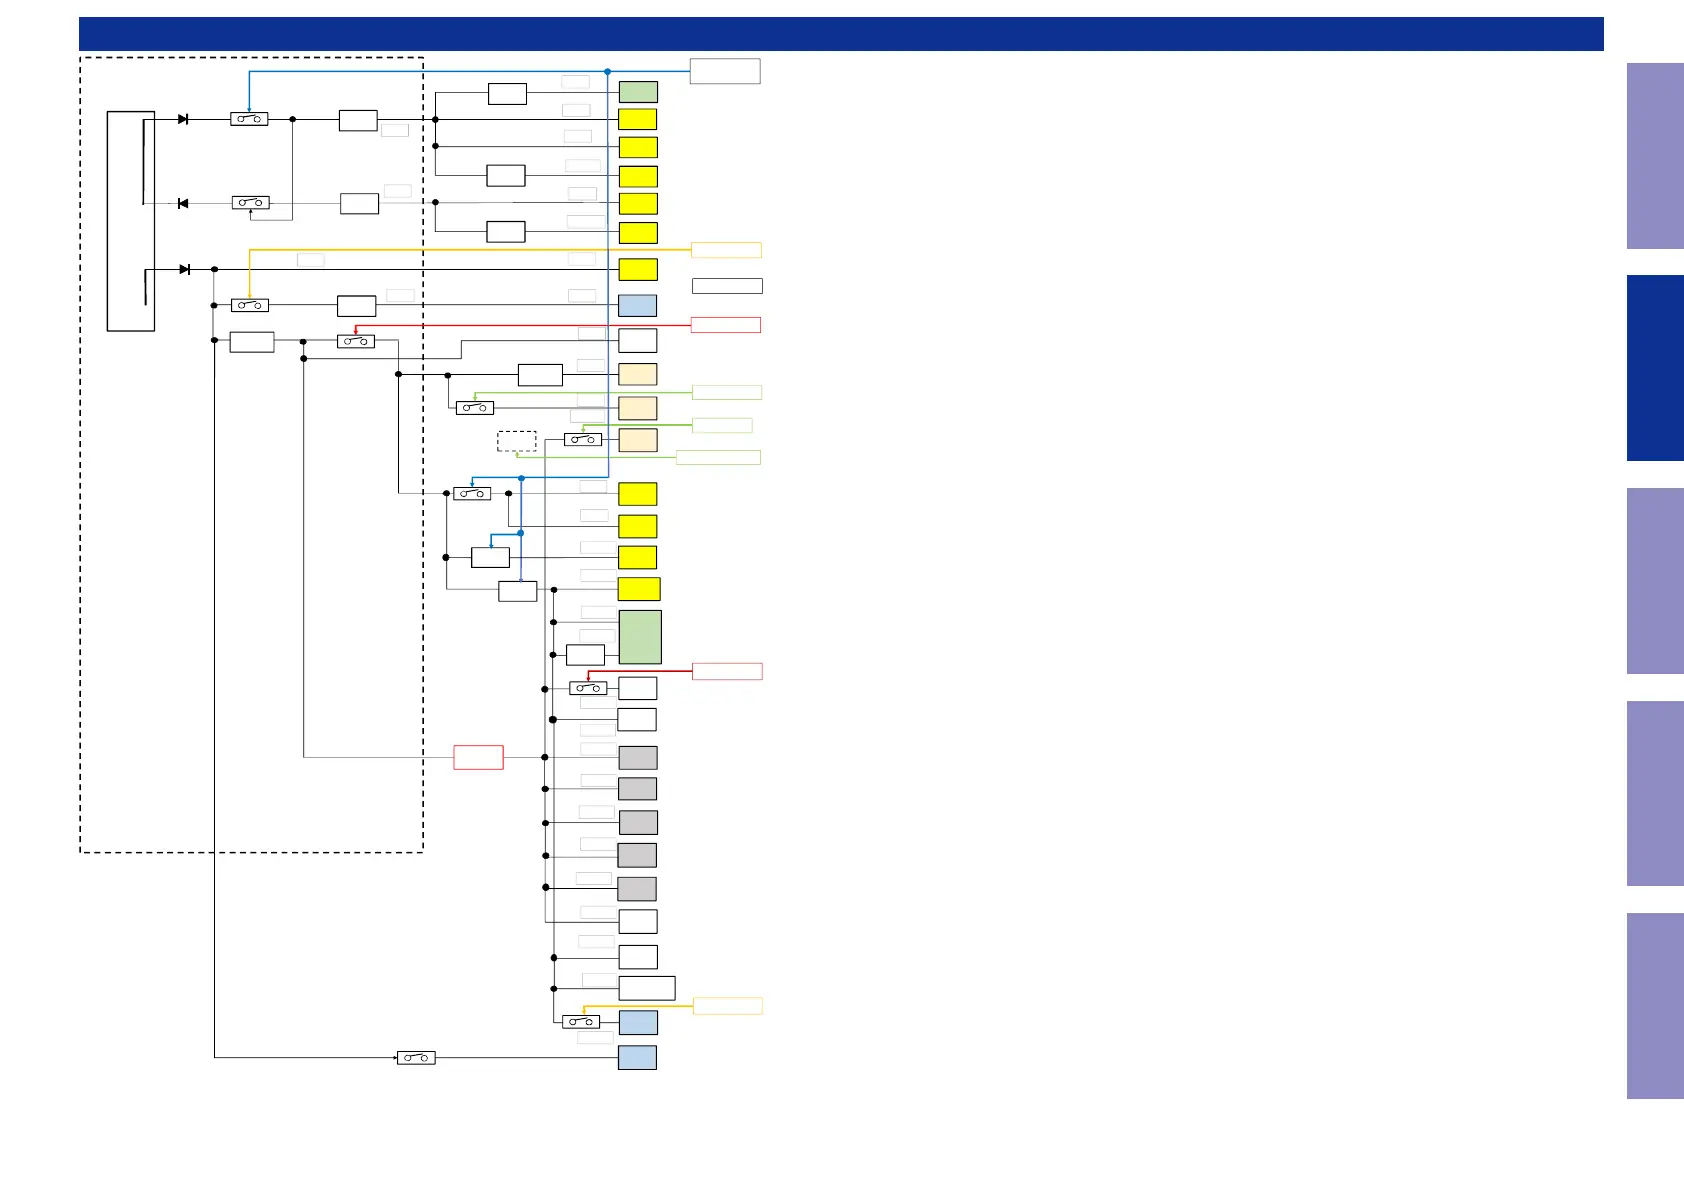Viewport: 1684px width, 1191px height.
Task: Click the tall green block in the diagram
Action: click(640, 637)
